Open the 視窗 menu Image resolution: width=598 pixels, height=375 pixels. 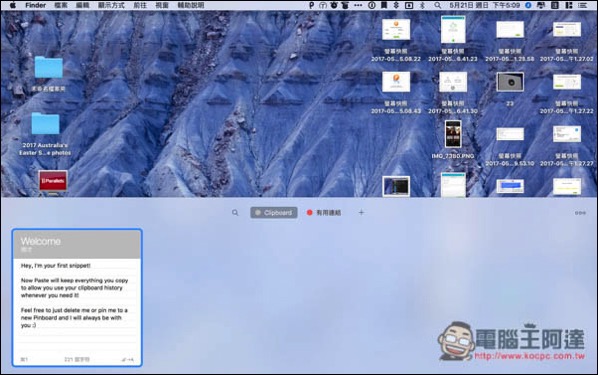[162, 5]
